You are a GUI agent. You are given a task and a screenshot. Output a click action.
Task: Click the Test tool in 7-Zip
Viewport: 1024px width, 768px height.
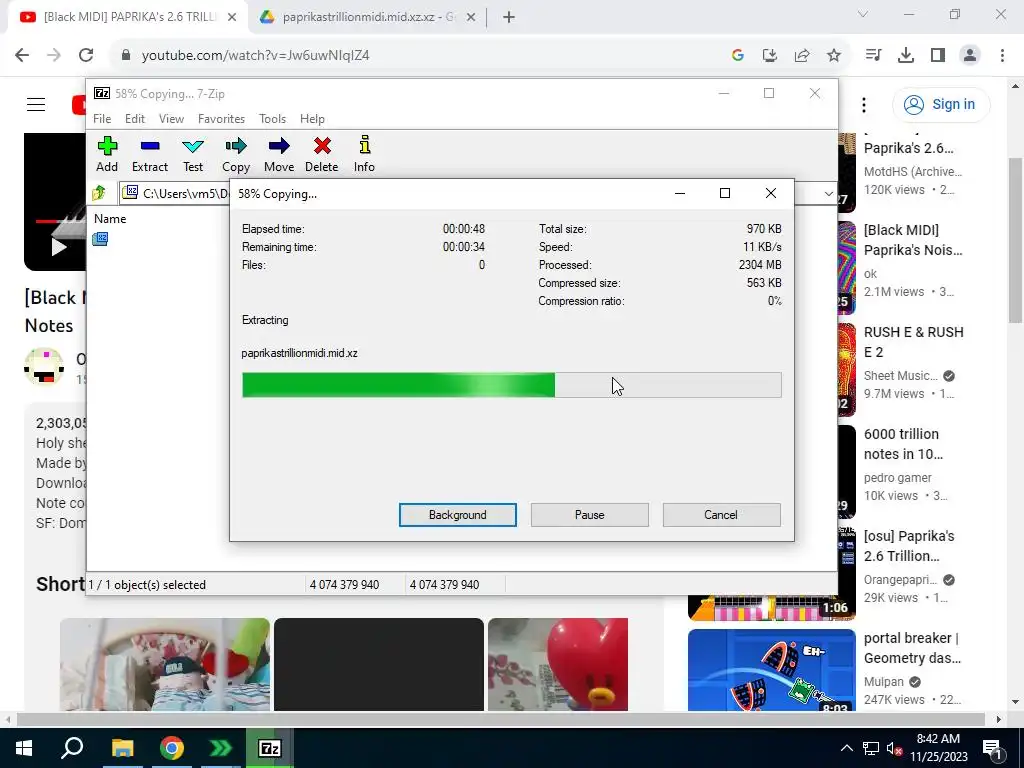point(193,155)
